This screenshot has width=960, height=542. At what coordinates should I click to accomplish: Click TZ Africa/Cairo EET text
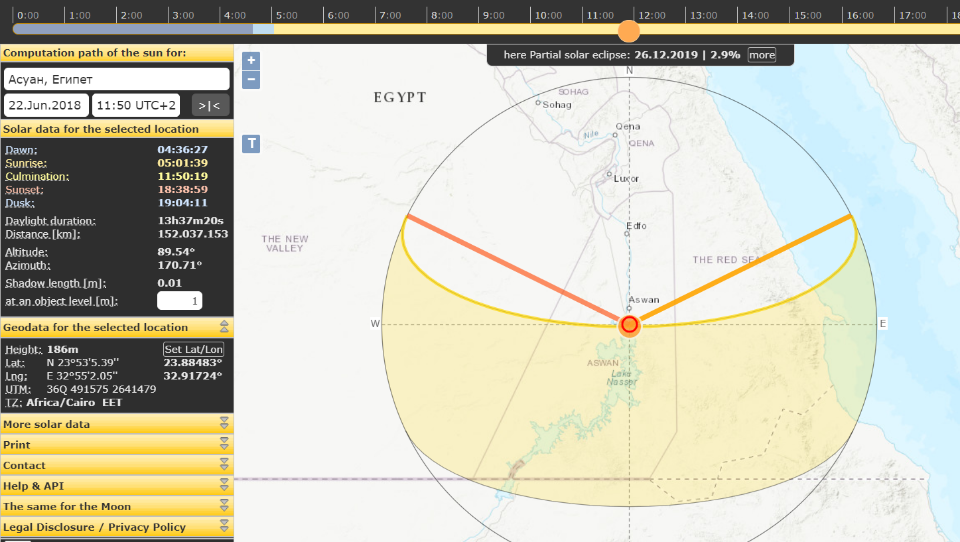coord(74,403)
